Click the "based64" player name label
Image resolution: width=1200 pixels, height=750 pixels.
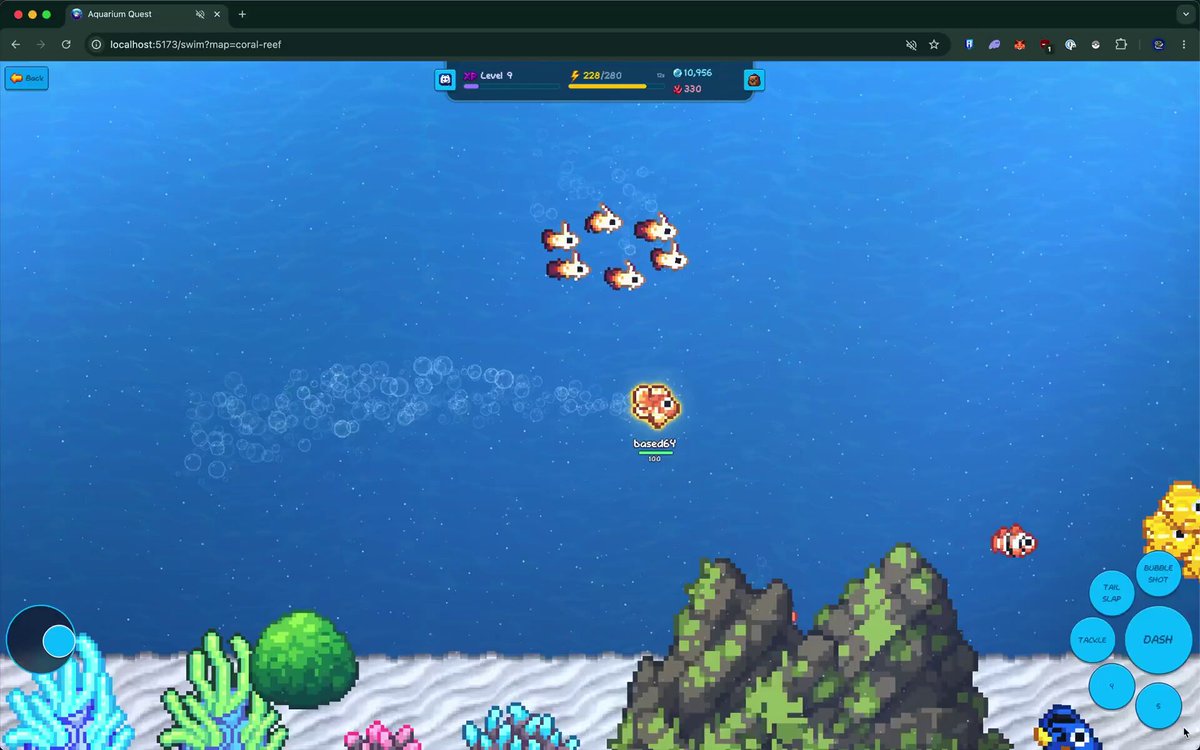point(655,443)
